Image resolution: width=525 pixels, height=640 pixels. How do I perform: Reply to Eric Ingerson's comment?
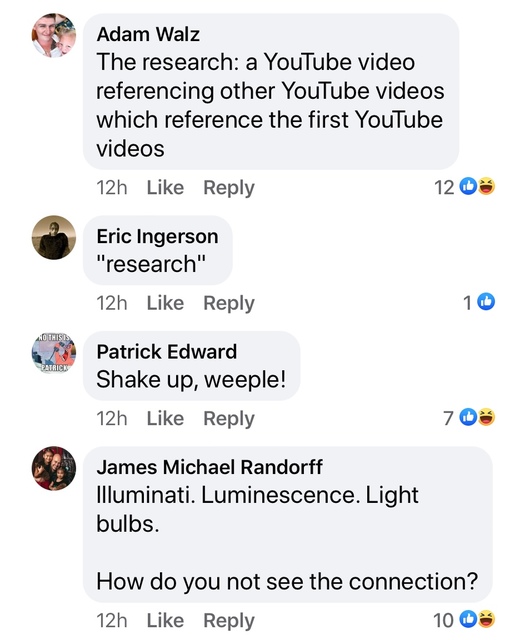pos(229,303)
